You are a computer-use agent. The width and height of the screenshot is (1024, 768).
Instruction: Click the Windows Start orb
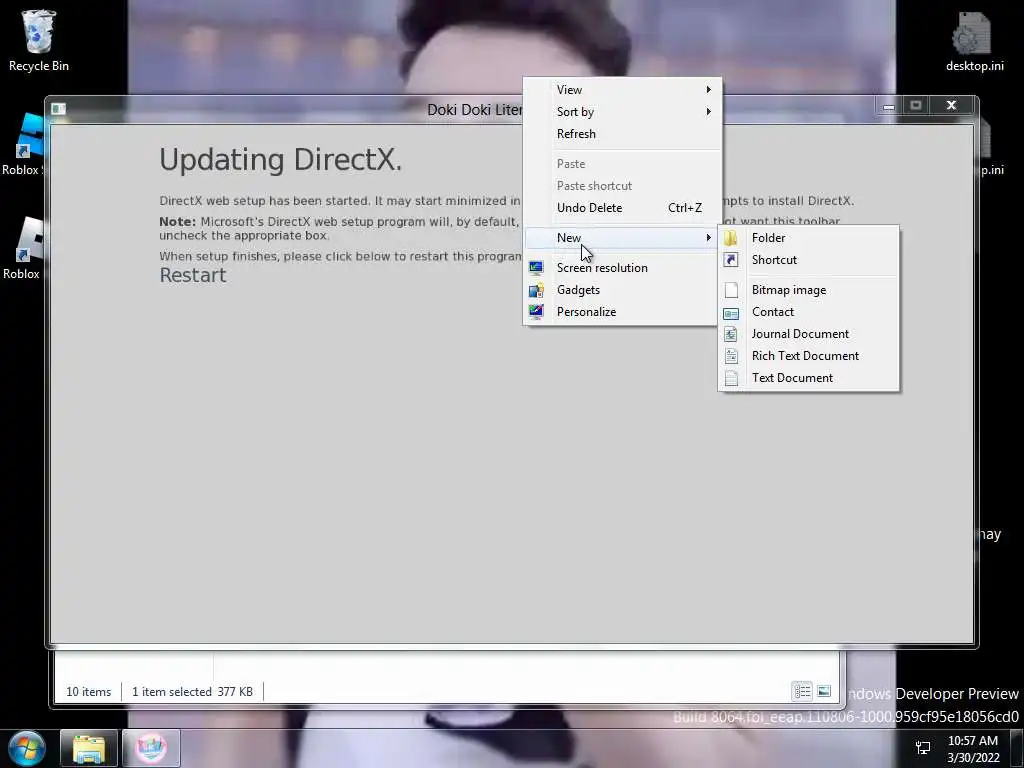[x=27, y=748]
